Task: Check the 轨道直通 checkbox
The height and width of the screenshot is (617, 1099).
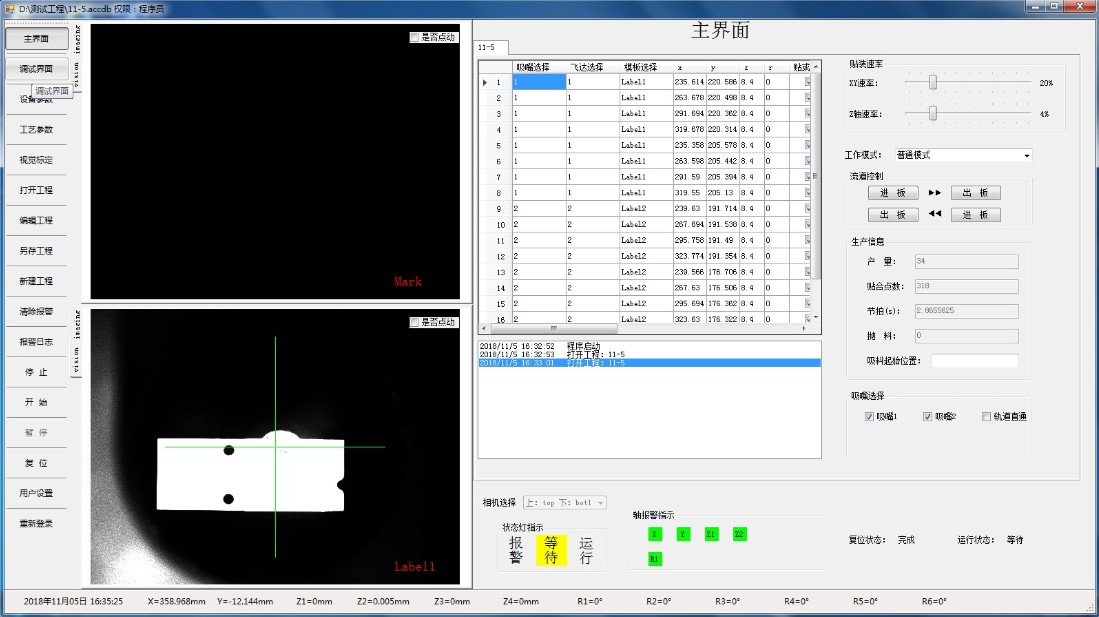Action: 986,416
